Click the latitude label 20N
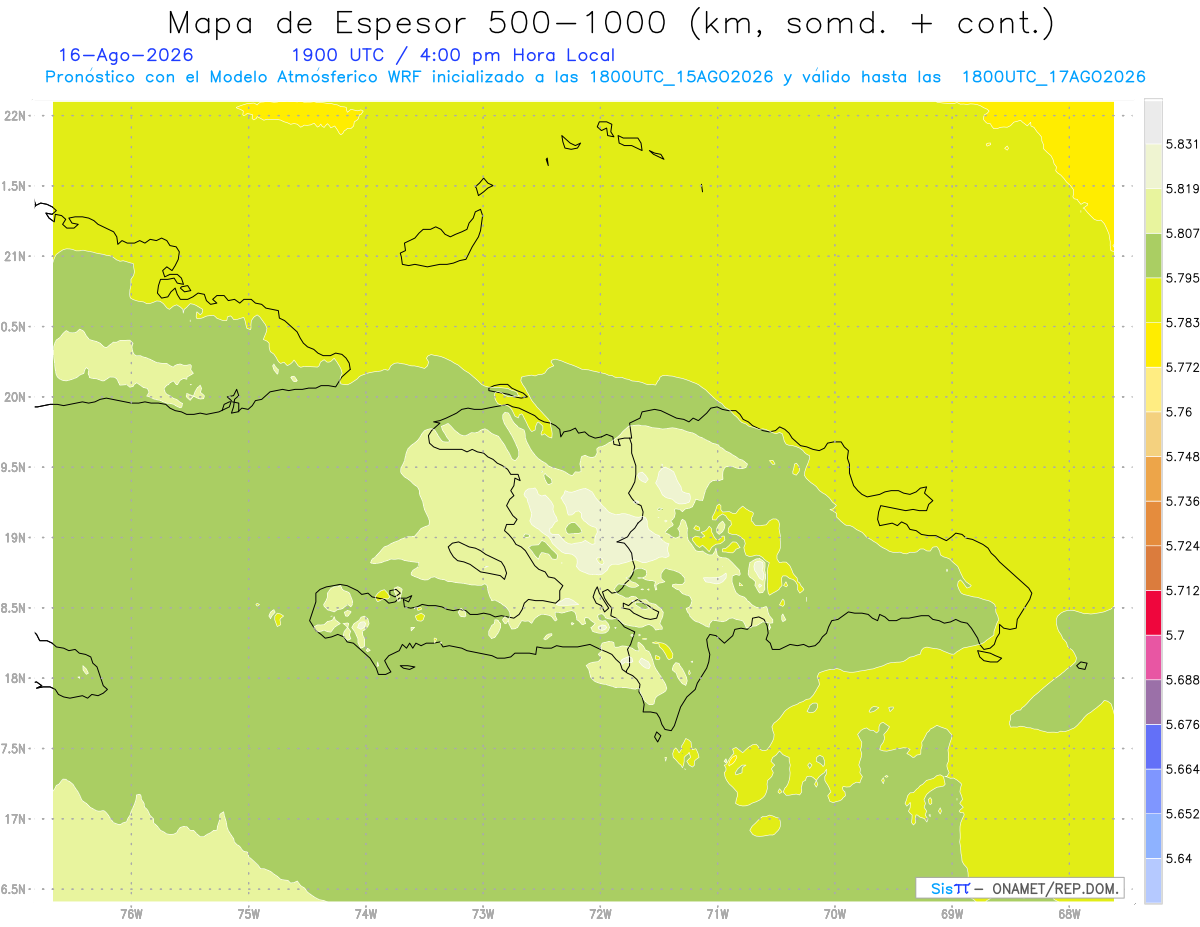 [16, 397]
